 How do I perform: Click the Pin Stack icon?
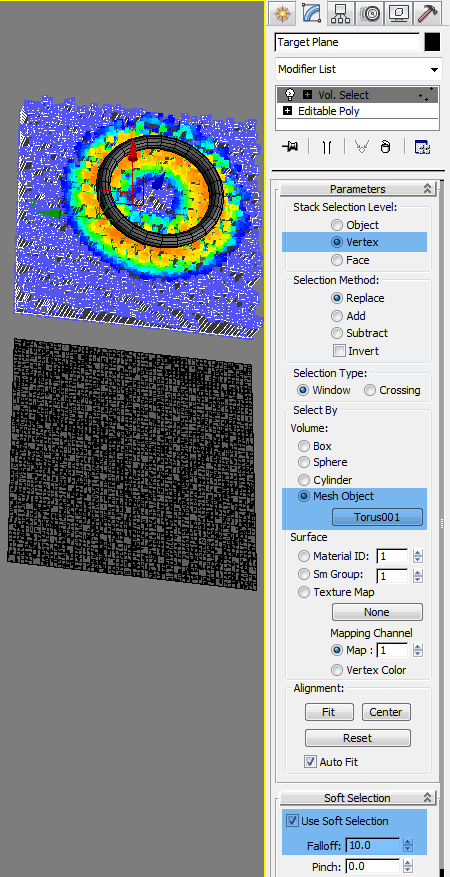point(290,147)
